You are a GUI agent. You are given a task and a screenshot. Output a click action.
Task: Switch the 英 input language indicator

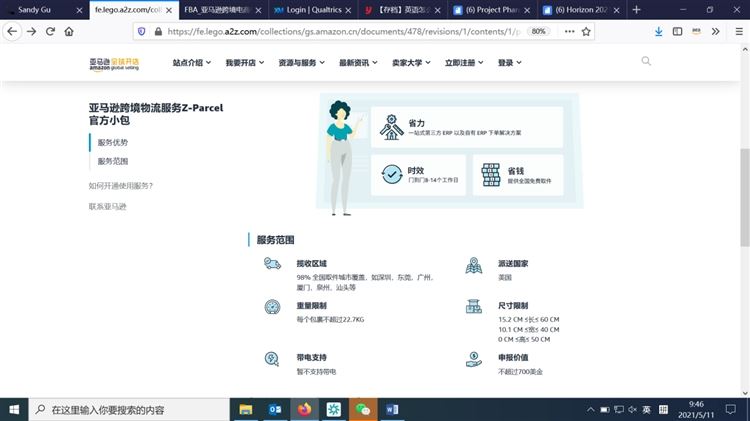tap(646, 410)
